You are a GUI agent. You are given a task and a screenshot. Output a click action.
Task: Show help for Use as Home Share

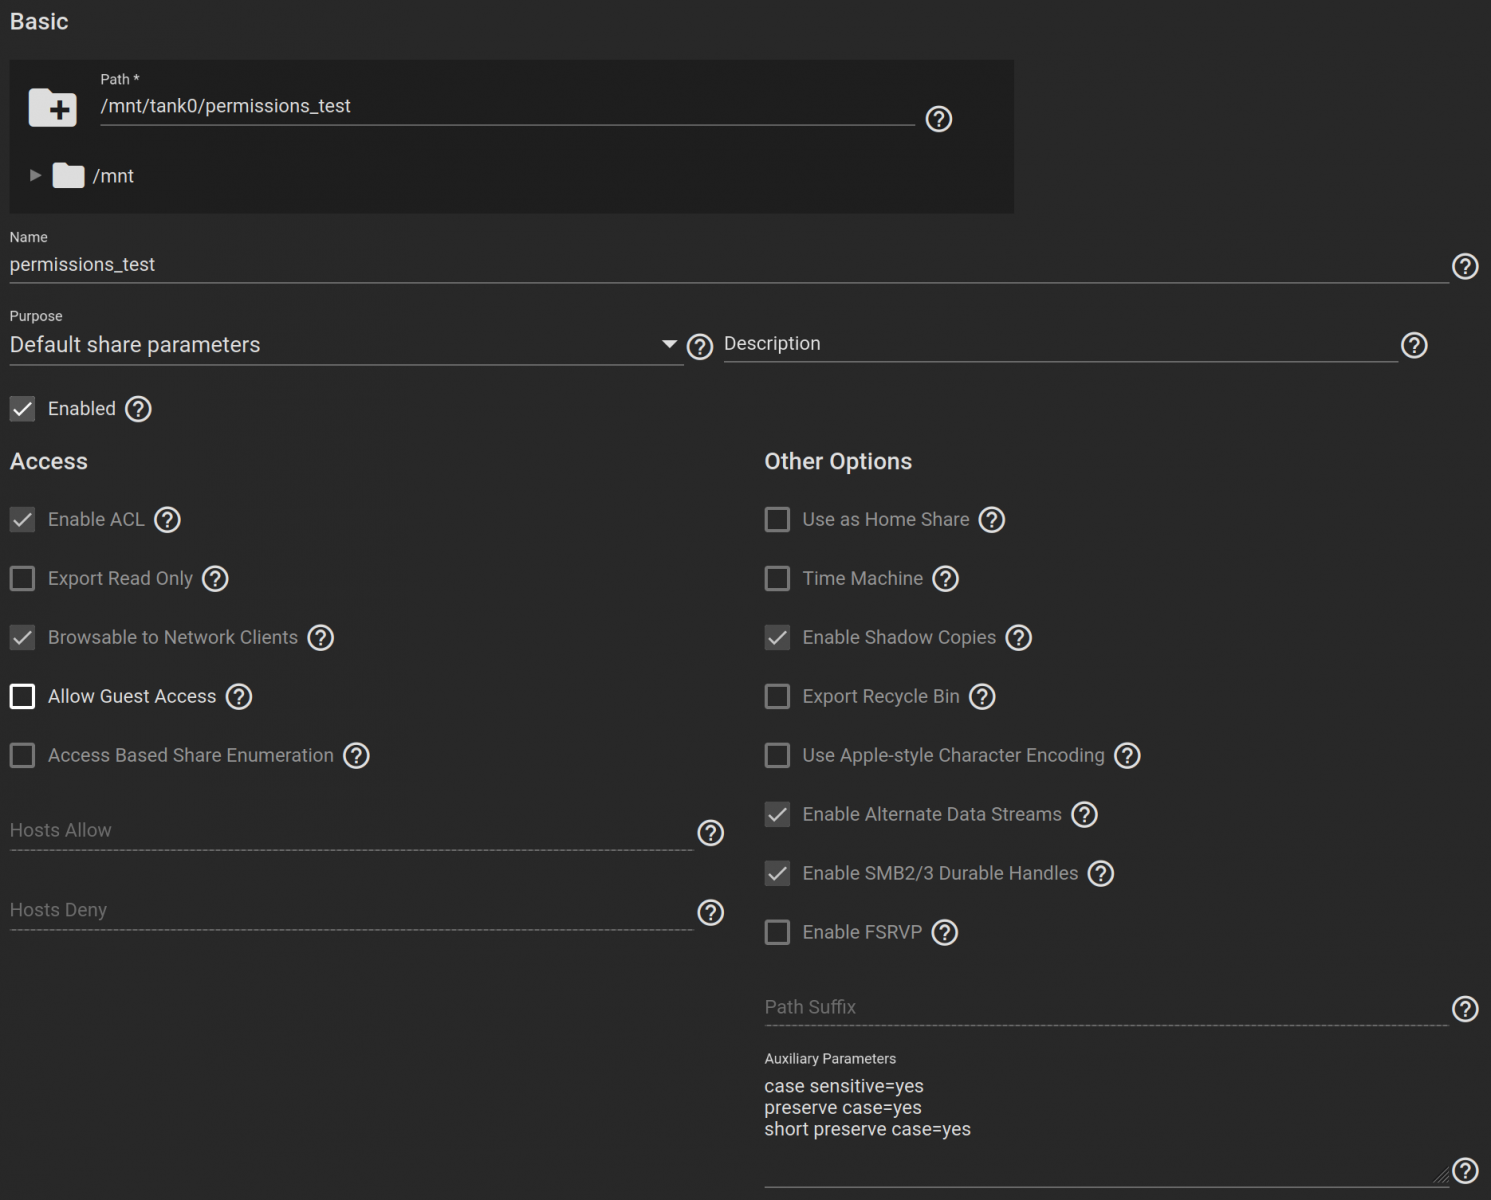tap(991, 520)
